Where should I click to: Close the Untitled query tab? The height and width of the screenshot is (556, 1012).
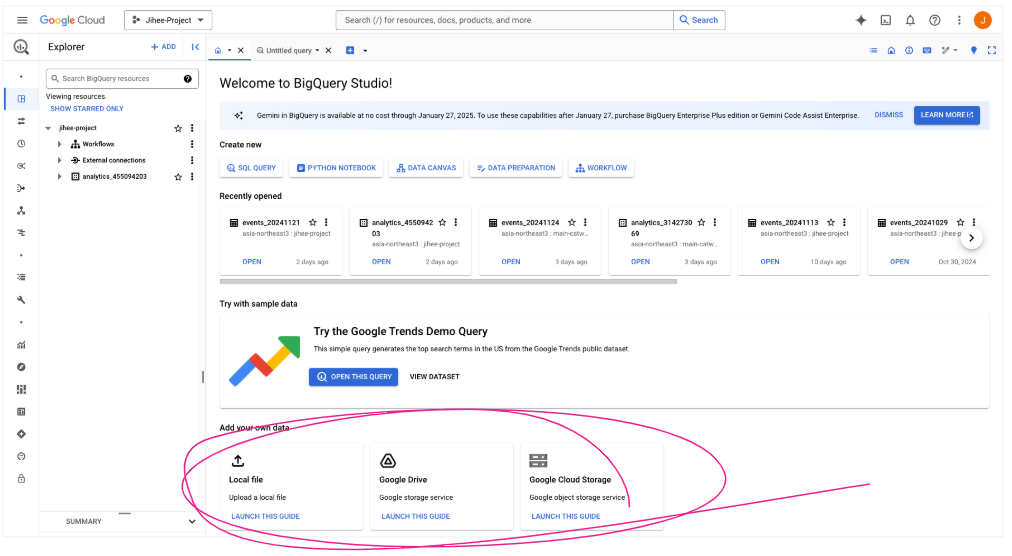coord(329,50)
